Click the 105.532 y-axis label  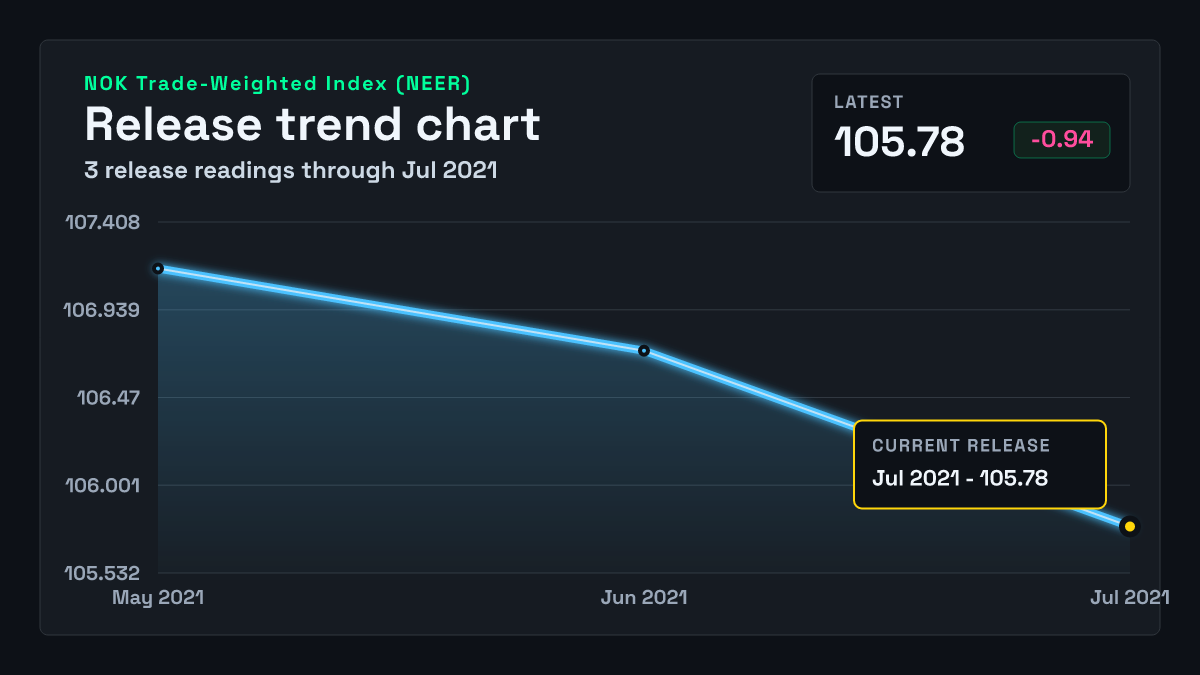coord(103,574)
